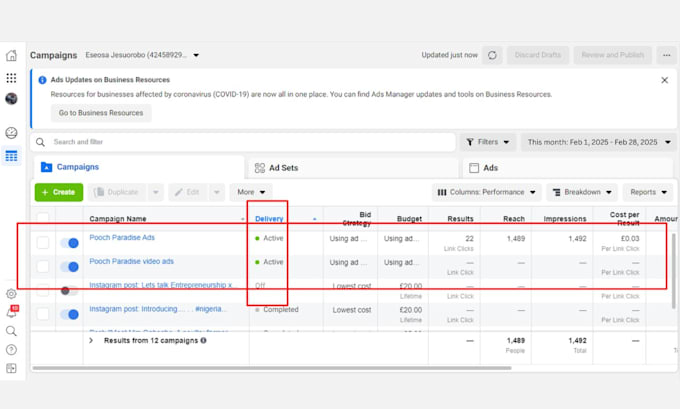Toggle off the Pooch Paradise video ads switch
The width and height of the screenshot is (680, 409).
tap(69, 266)
